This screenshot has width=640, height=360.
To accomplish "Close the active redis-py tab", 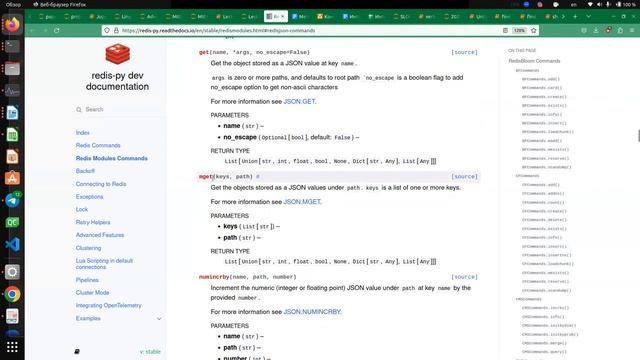I will (282, 16).
